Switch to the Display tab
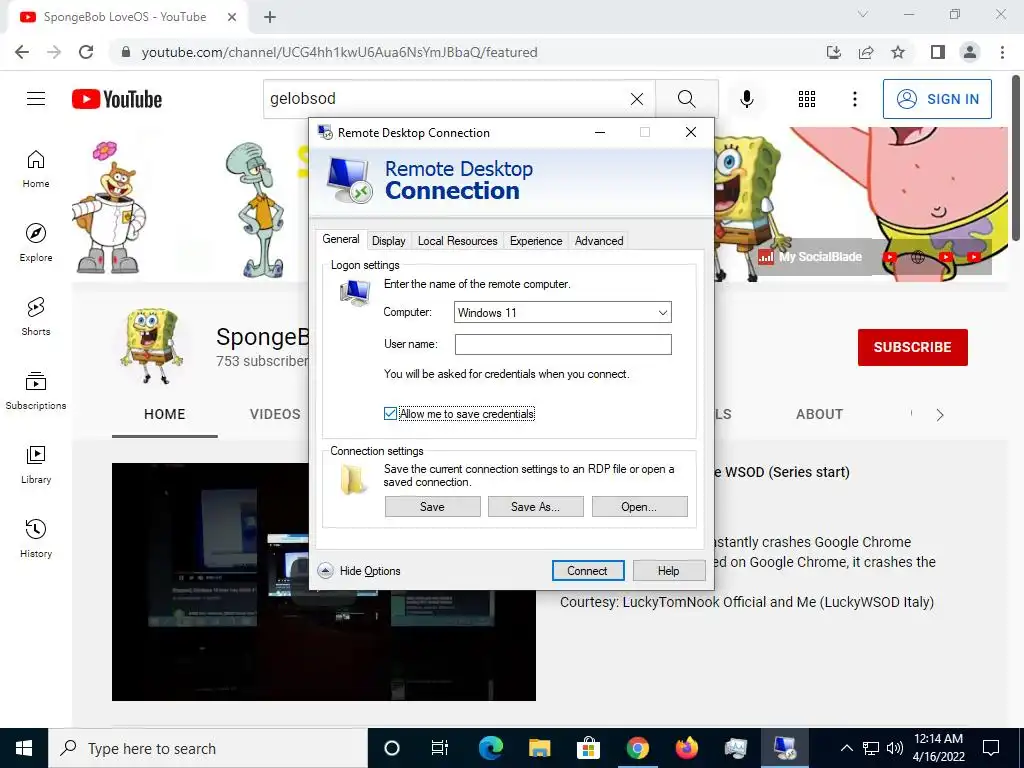Image resolution: width=1024 pixels, height=768 pixels. [389, 240]
